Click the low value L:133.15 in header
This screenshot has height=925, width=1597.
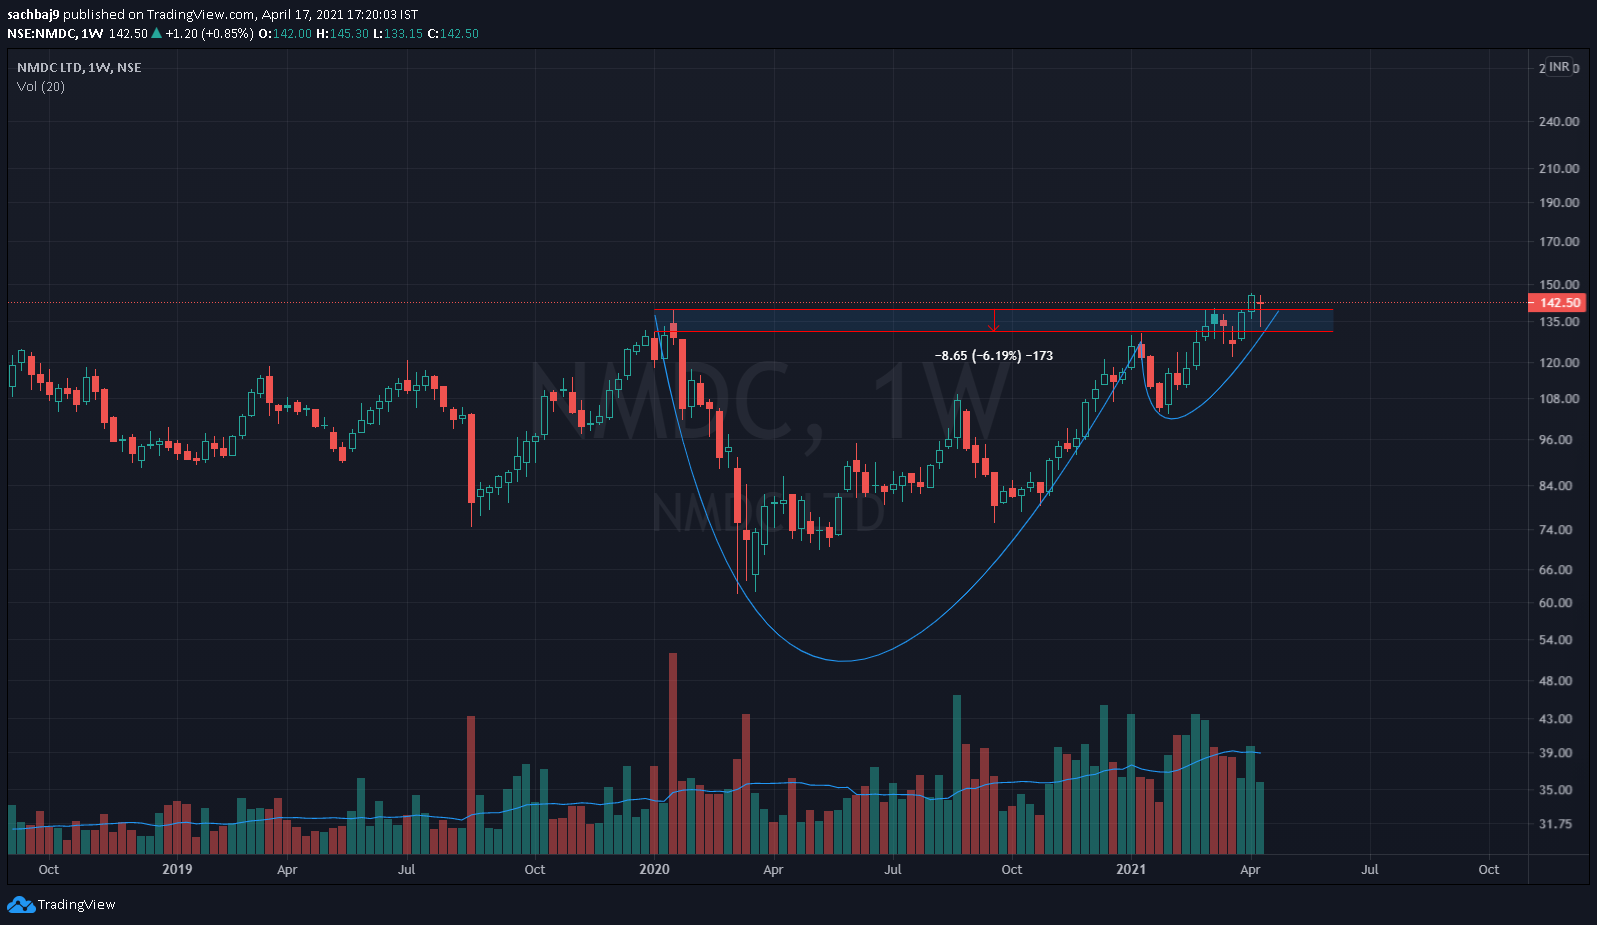(x=398, y=33)
